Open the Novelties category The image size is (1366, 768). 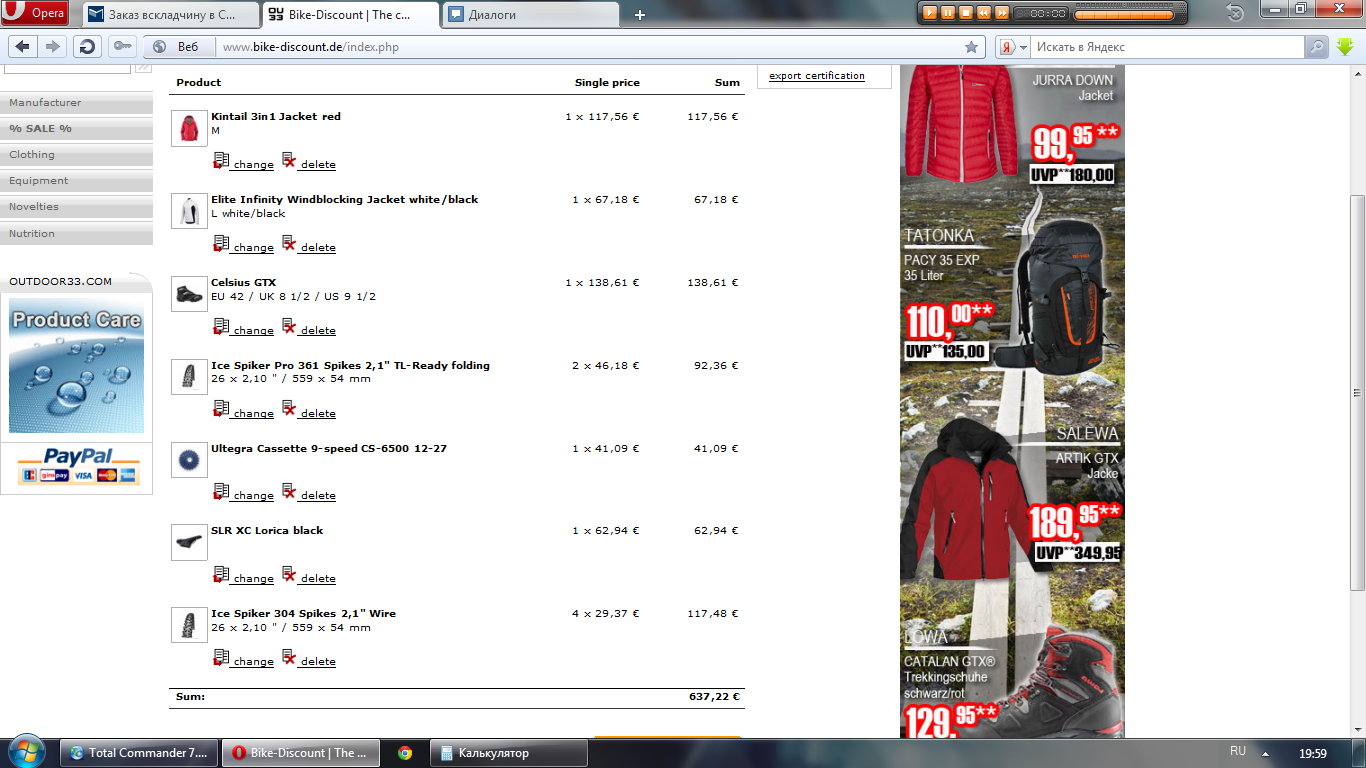click(x=76, y=207)
